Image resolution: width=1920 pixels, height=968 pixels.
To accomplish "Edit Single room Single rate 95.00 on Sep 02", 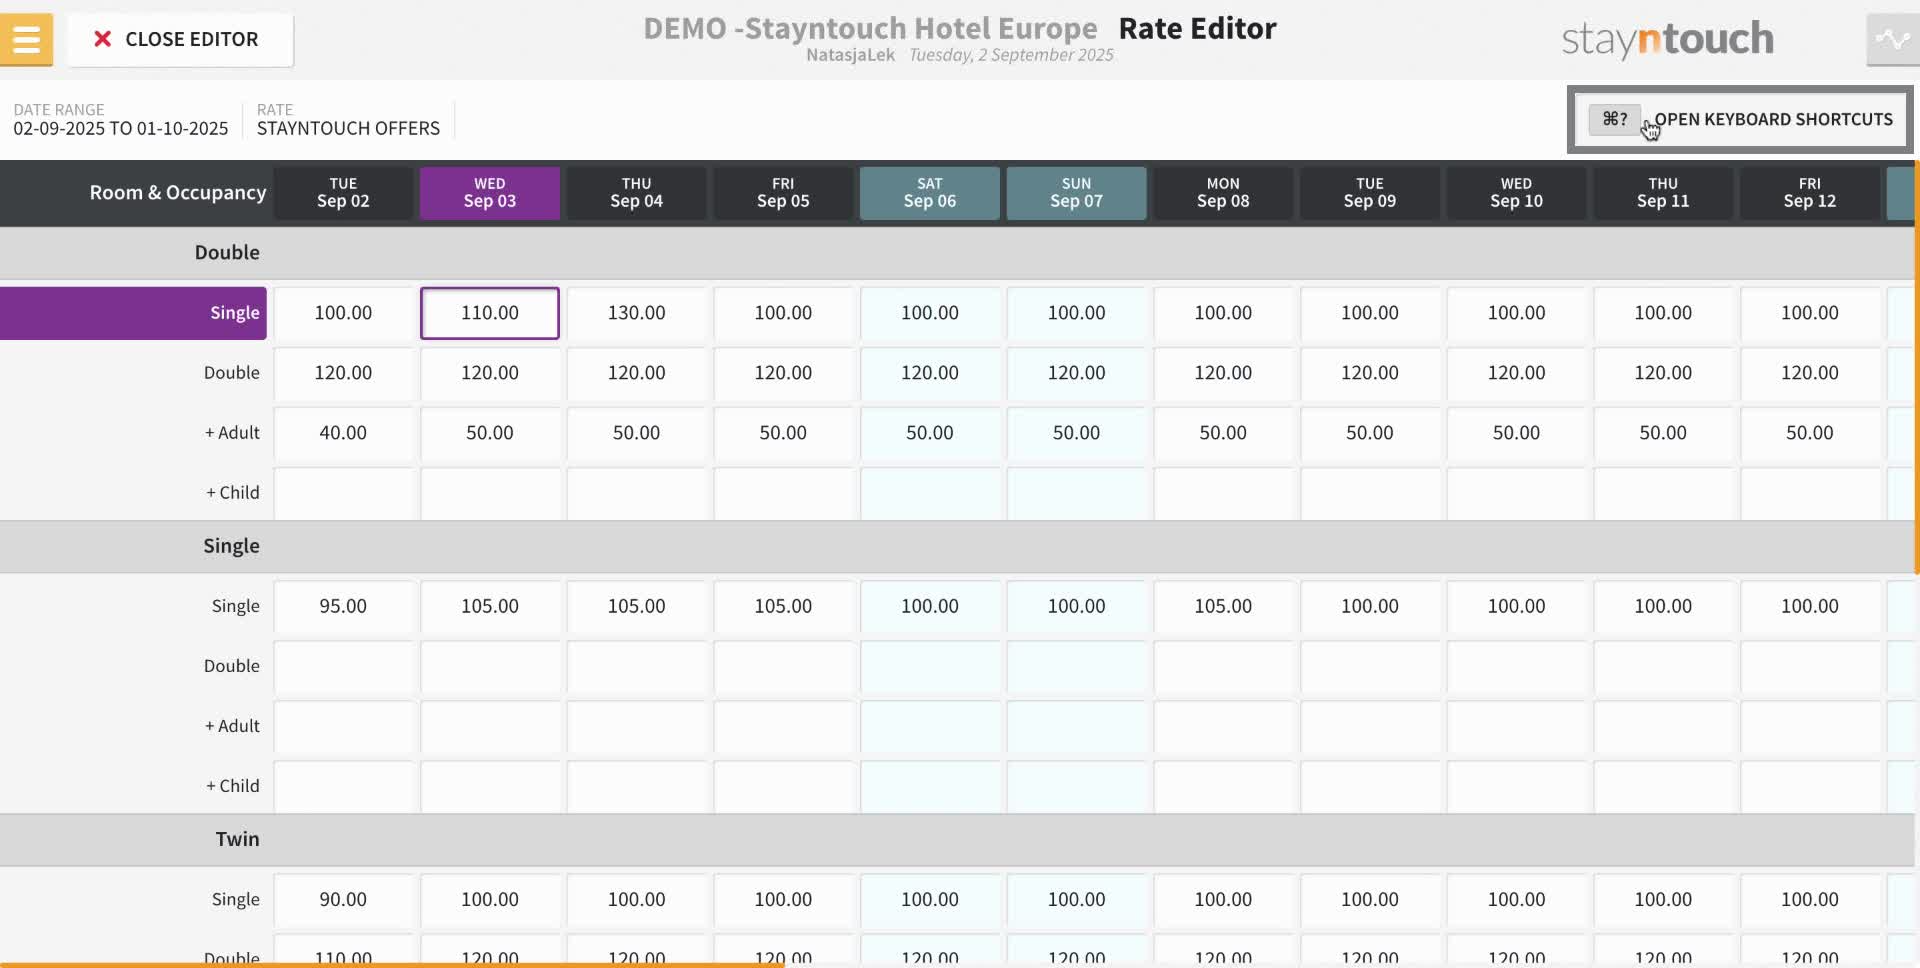I will pyautogui.click(x=343, y=606).
